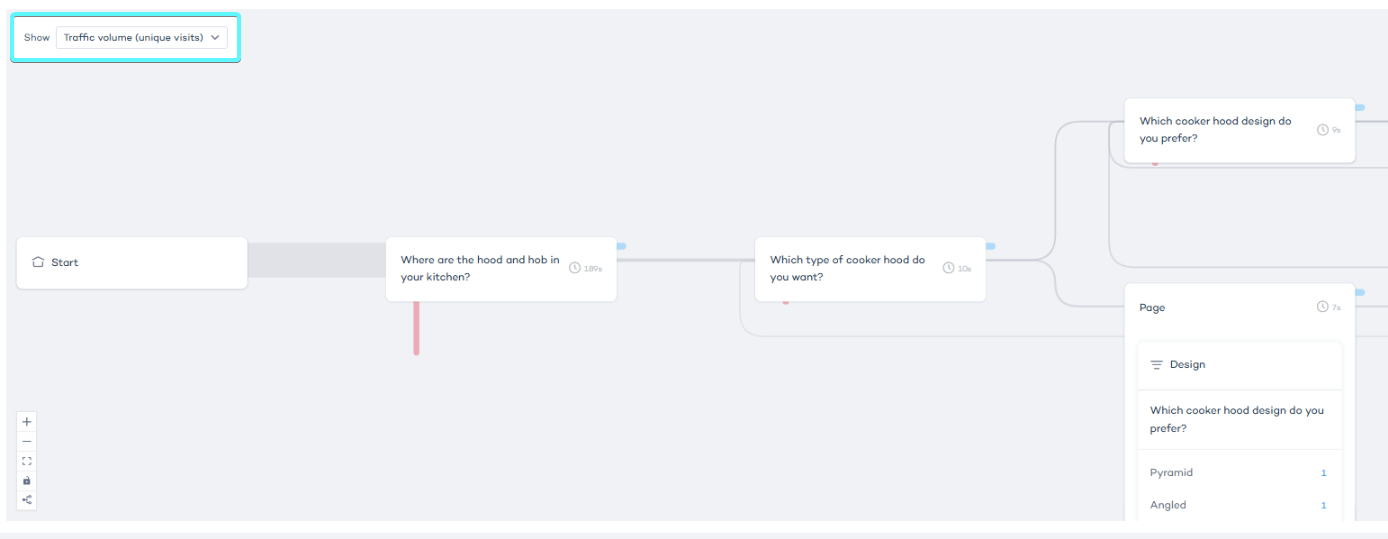Click the Angled answer row
This screenshot has height=539, width=1388.
(x=1238, y=505)
